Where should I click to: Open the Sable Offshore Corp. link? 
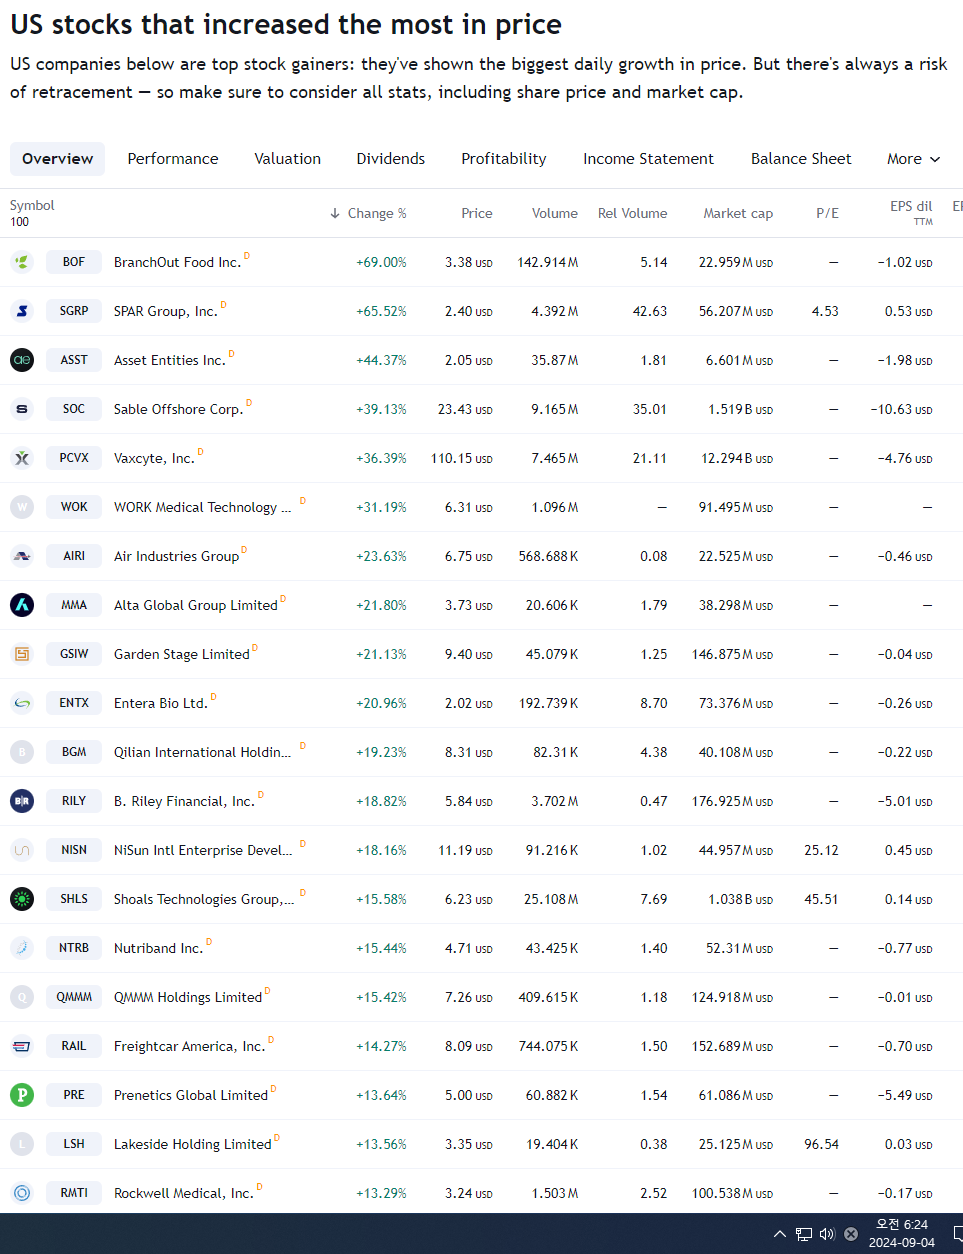pos(178,409)
